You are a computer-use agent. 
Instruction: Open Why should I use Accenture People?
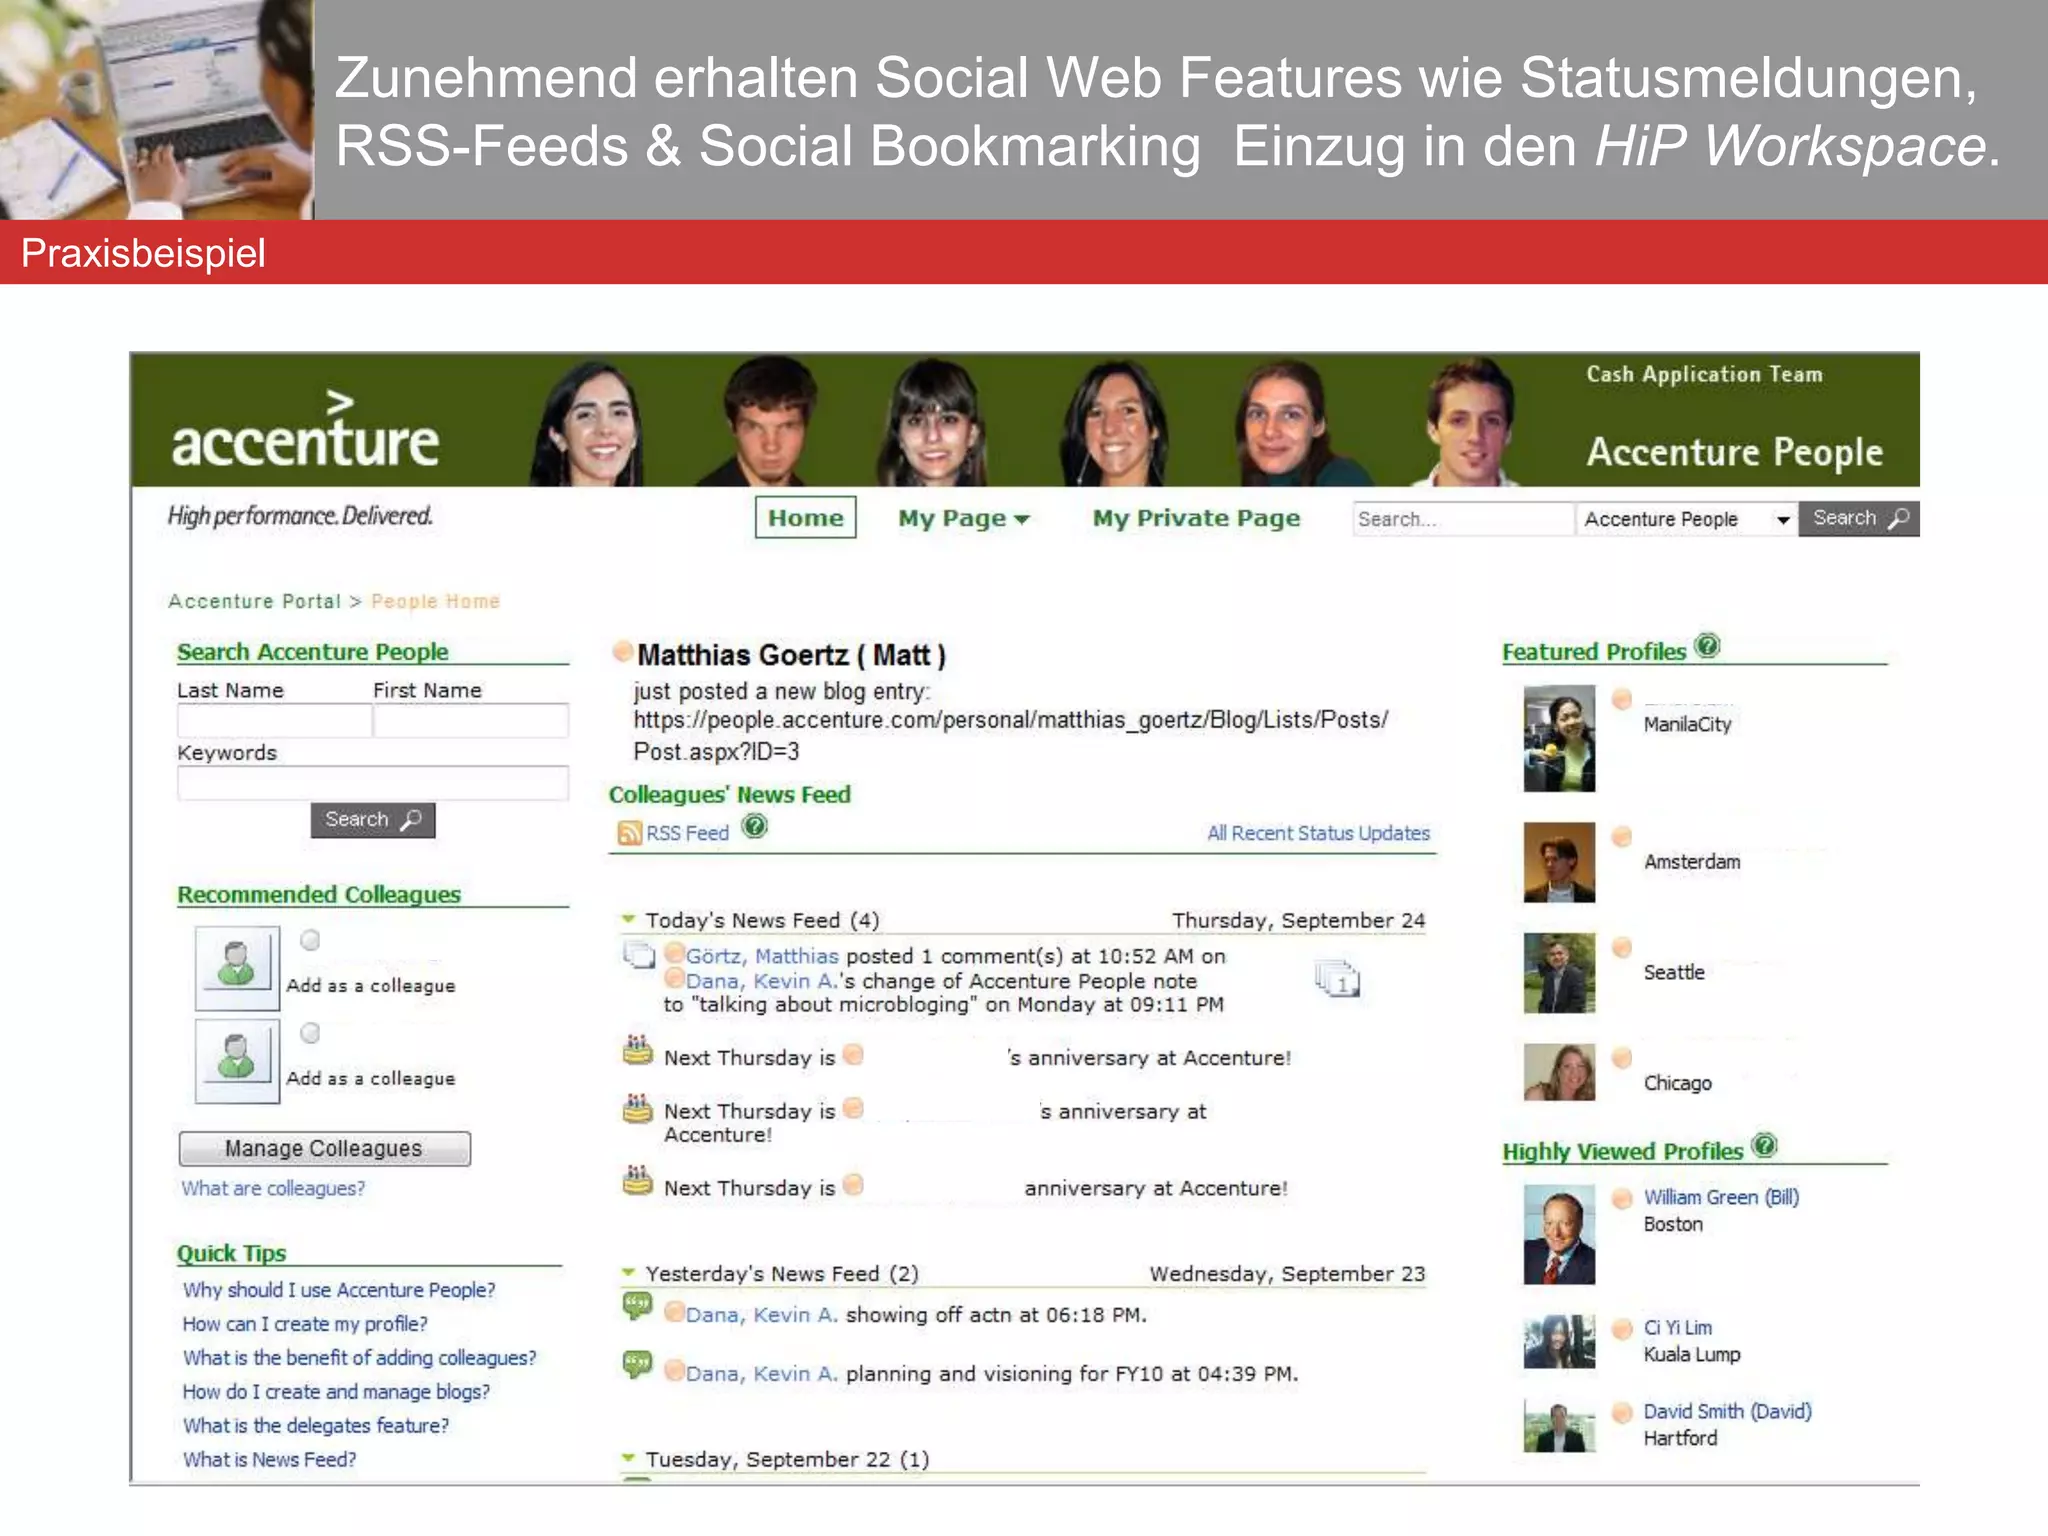pos(339,1290)
